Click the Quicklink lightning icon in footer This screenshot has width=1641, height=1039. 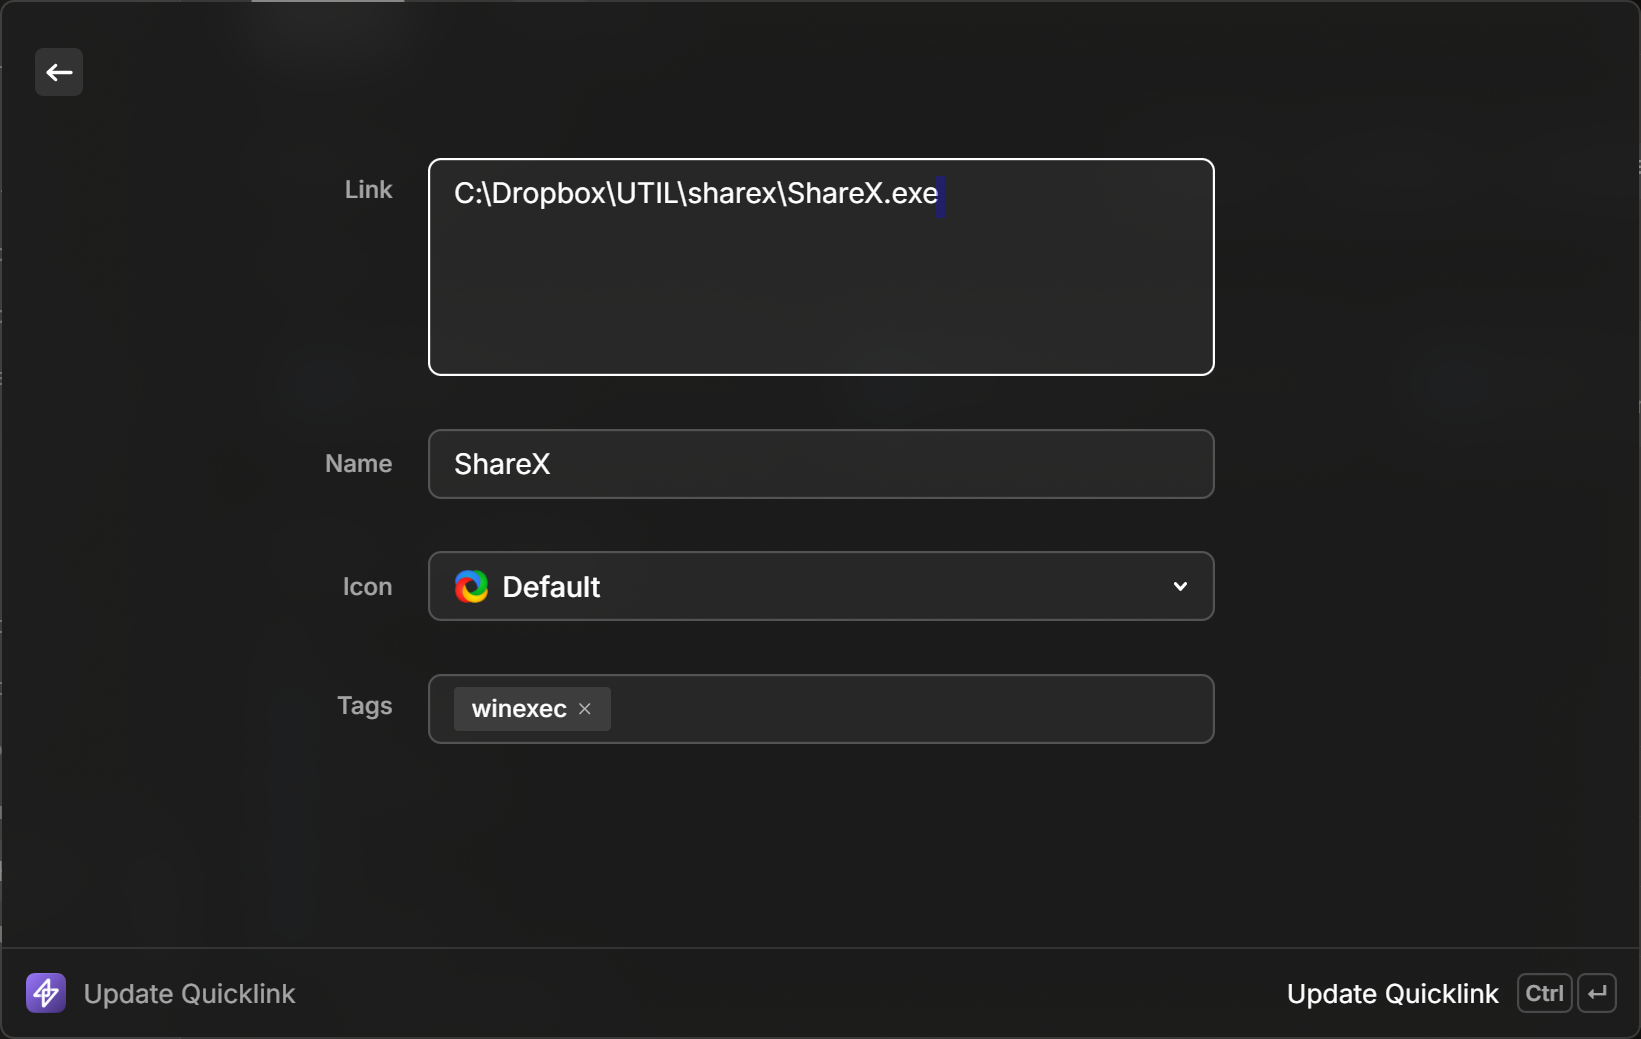46,993
